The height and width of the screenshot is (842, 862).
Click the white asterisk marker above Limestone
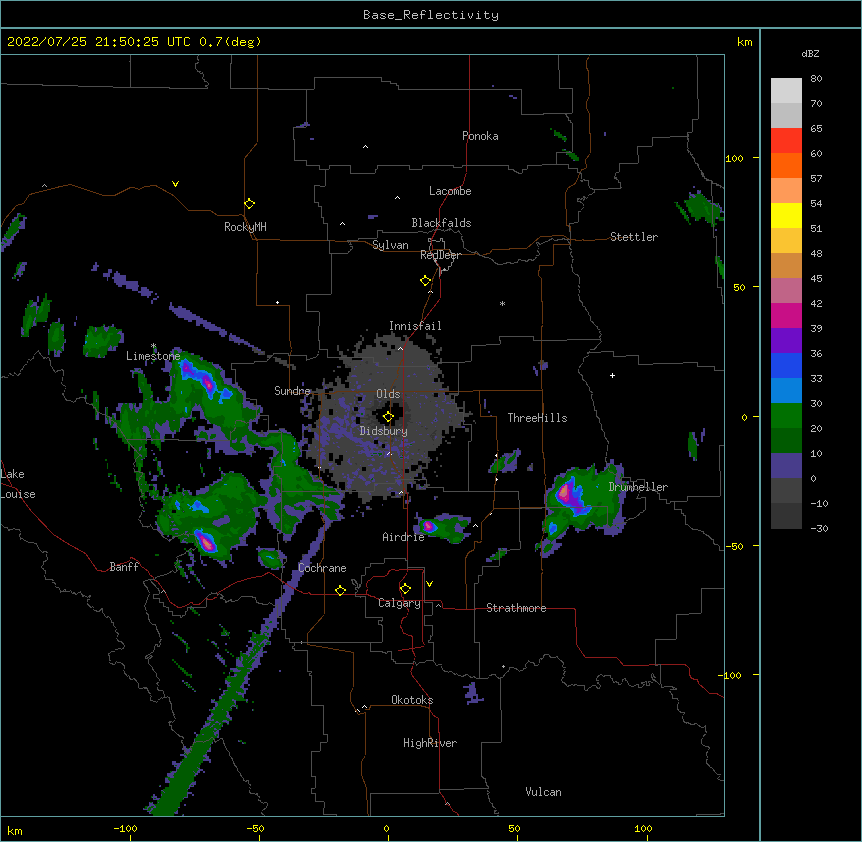coord(154,346)
